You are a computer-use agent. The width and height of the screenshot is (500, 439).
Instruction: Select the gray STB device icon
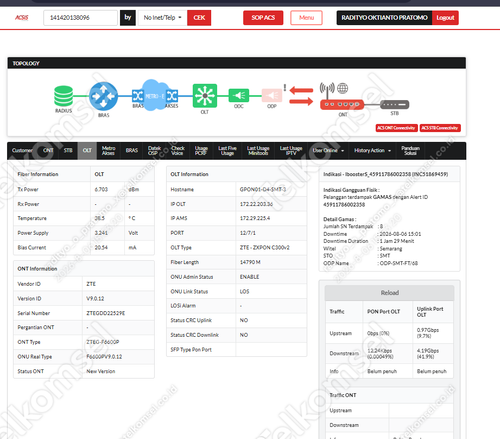click(x=395, y=105)
